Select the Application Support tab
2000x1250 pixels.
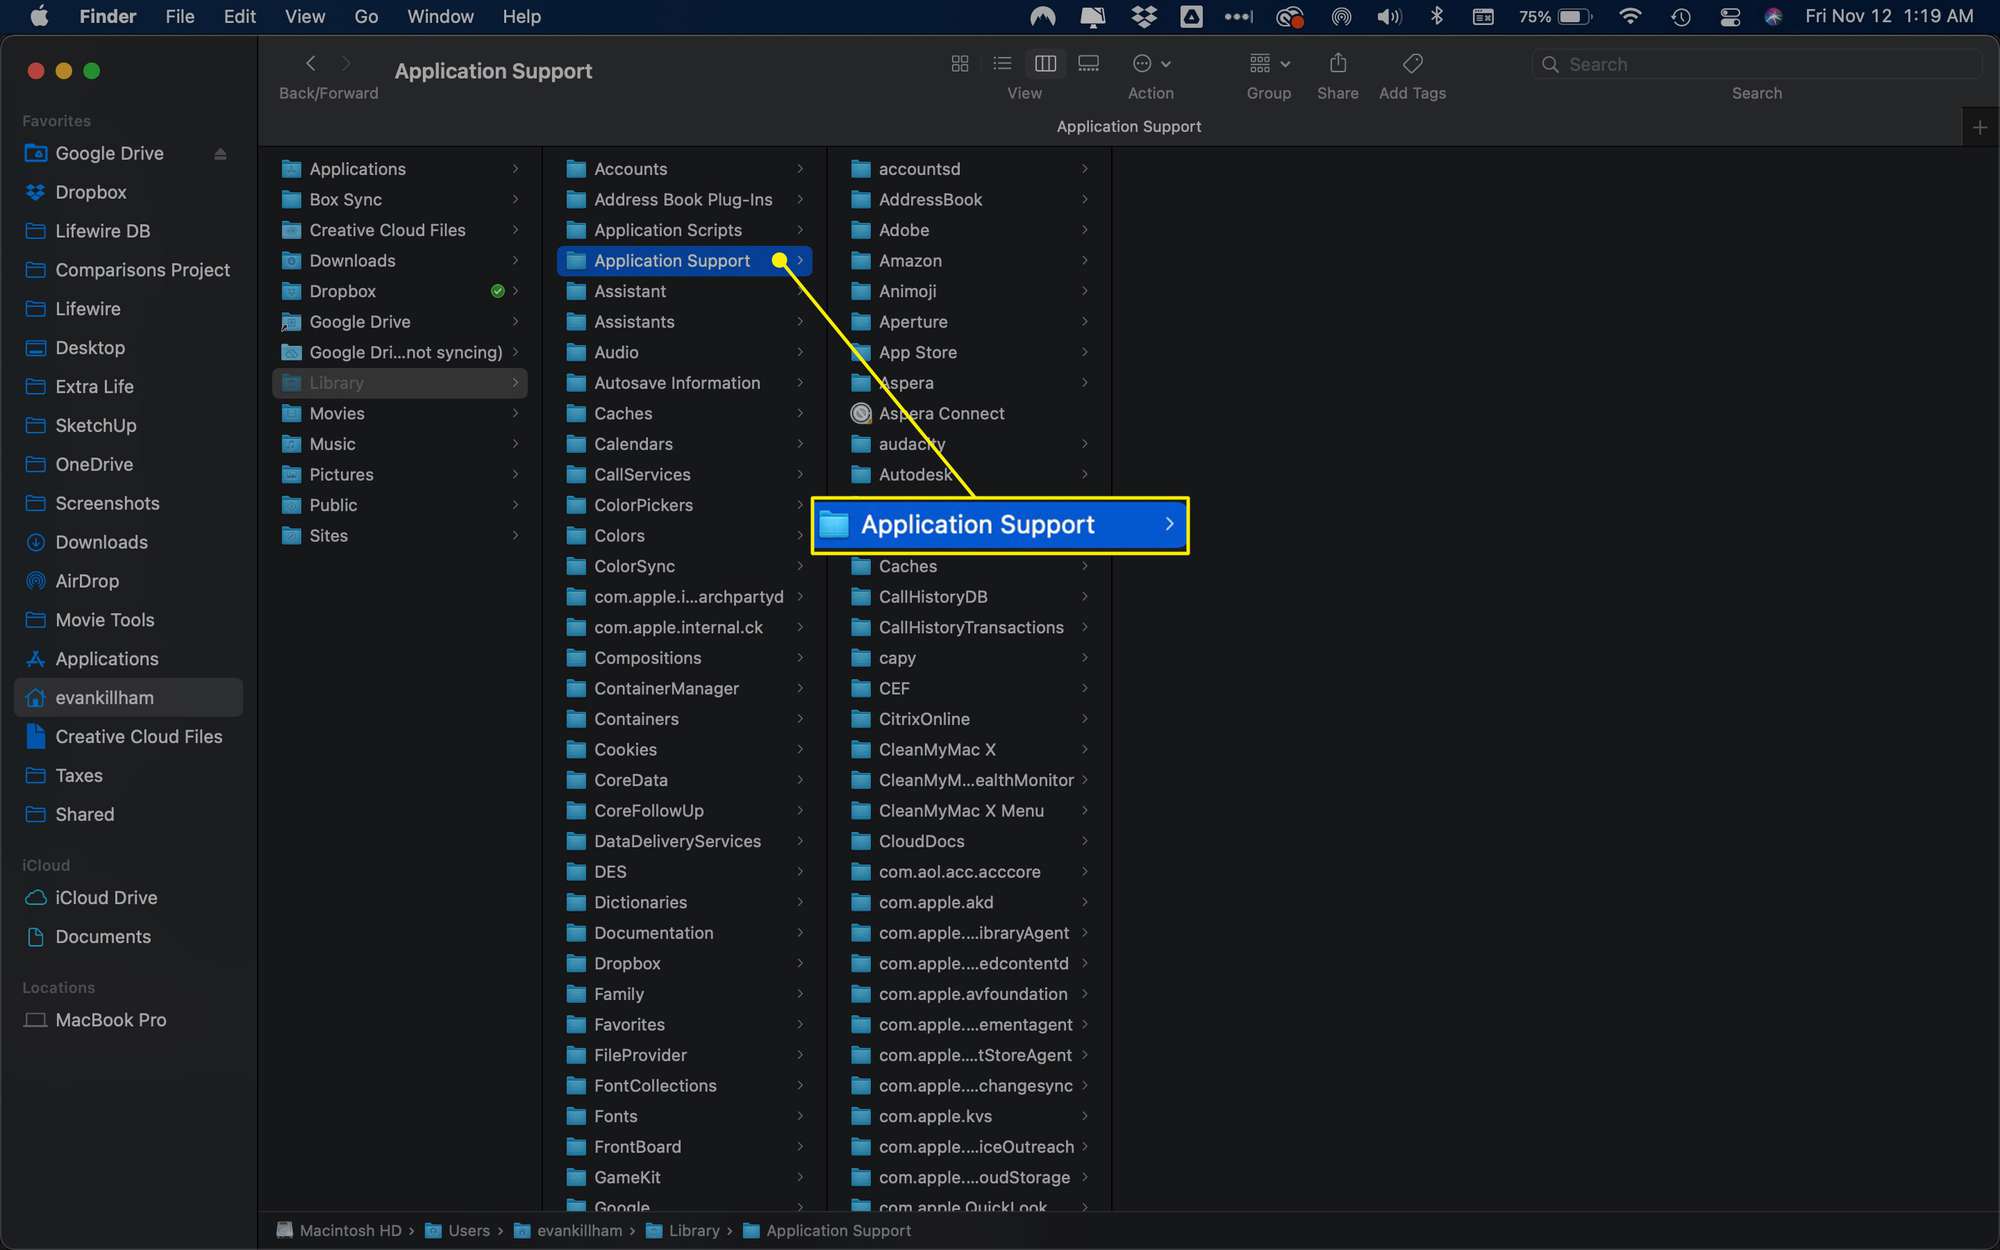point(1128,127)
